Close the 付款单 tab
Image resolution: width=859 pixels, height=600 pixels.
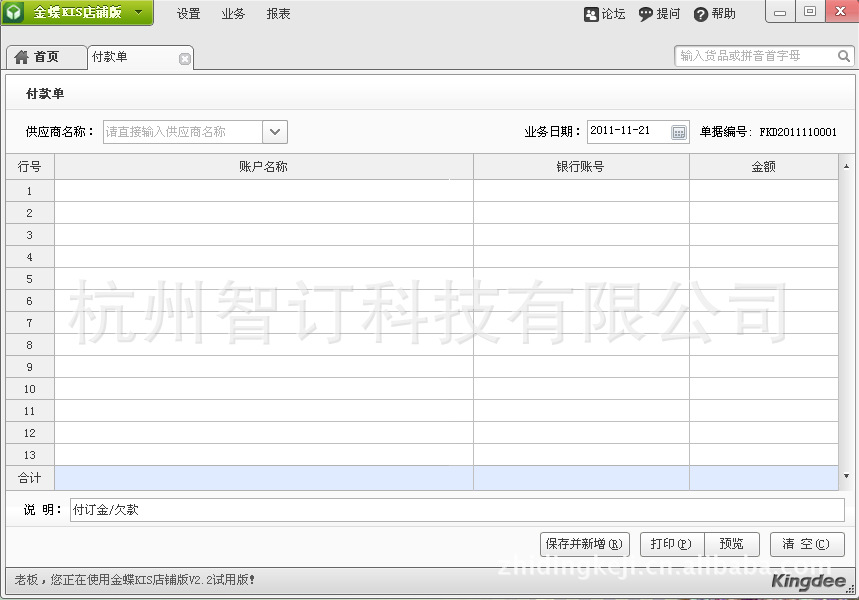pyautogui.click(x=184, y=59)
